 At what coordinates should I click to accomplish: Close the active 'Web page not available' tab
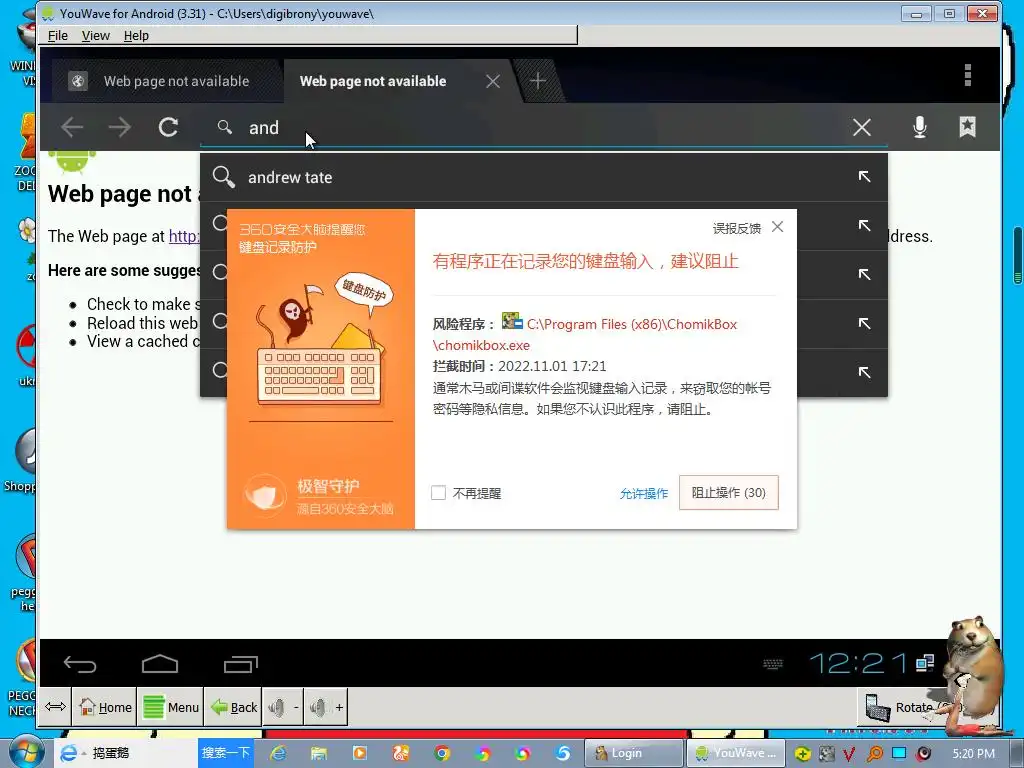[x=493, y=81]
